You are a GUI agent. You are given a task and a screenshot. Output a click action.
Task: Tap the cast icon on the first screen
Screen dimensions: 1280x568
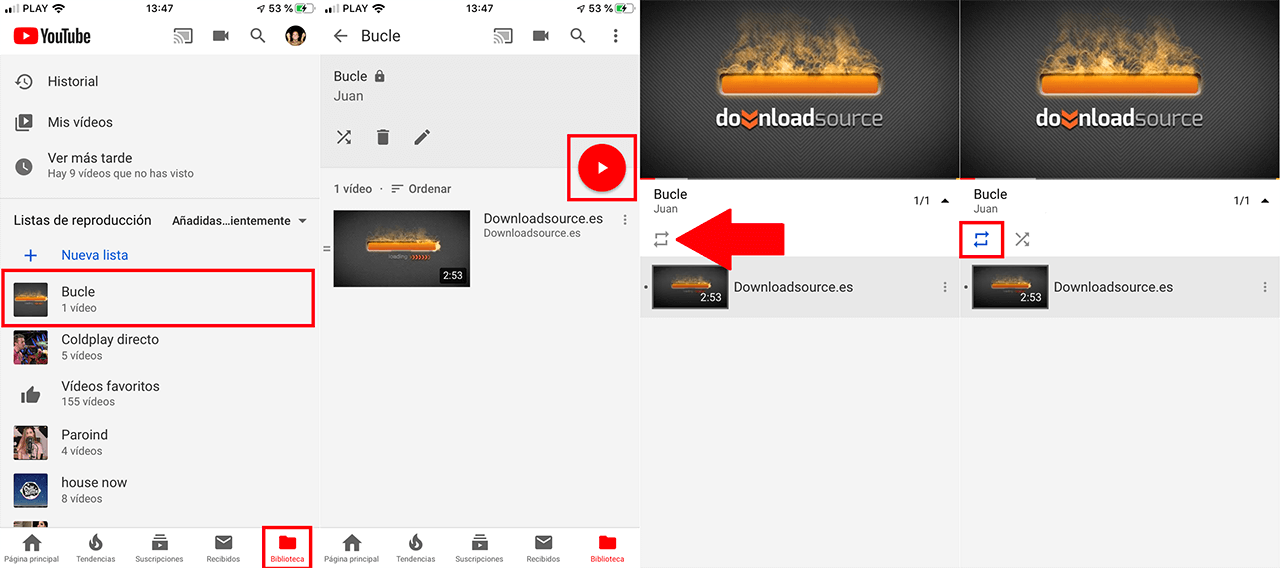(x=183, y=36)
